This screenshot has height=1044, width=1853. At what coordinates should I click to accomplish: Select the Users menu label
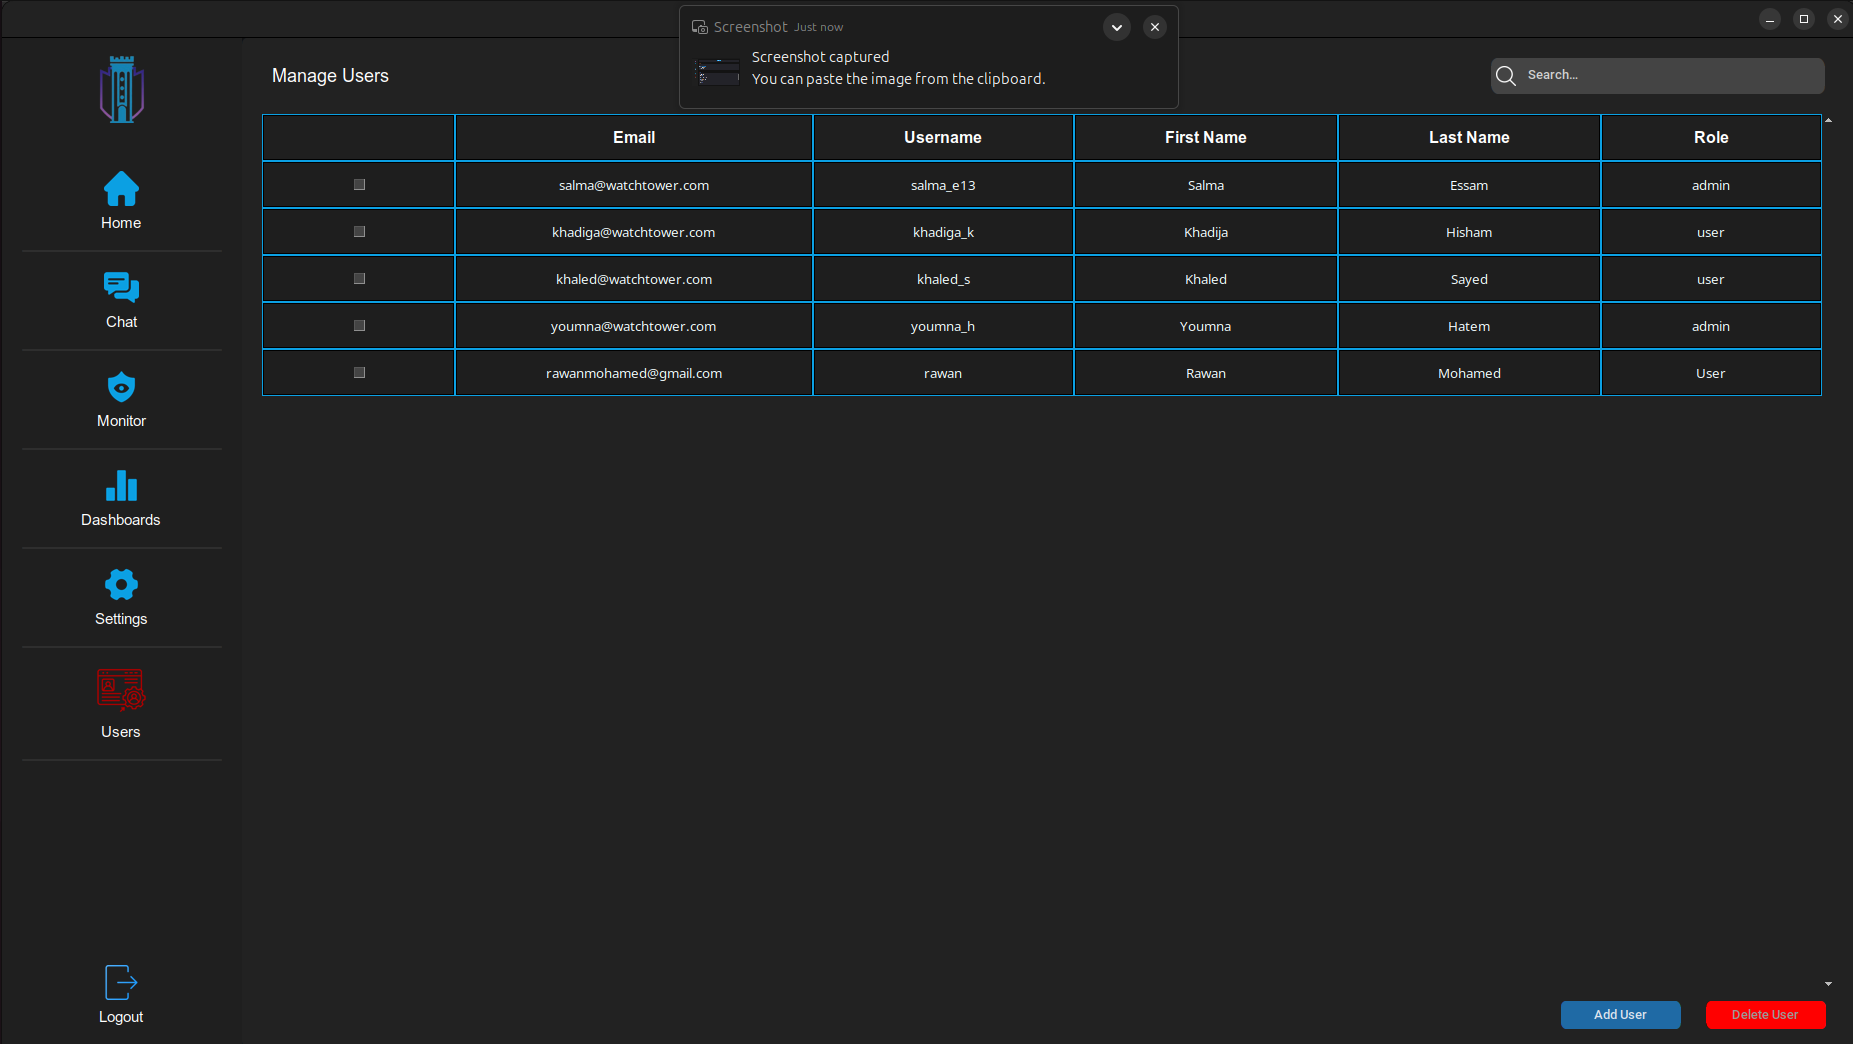coord(121,732)
